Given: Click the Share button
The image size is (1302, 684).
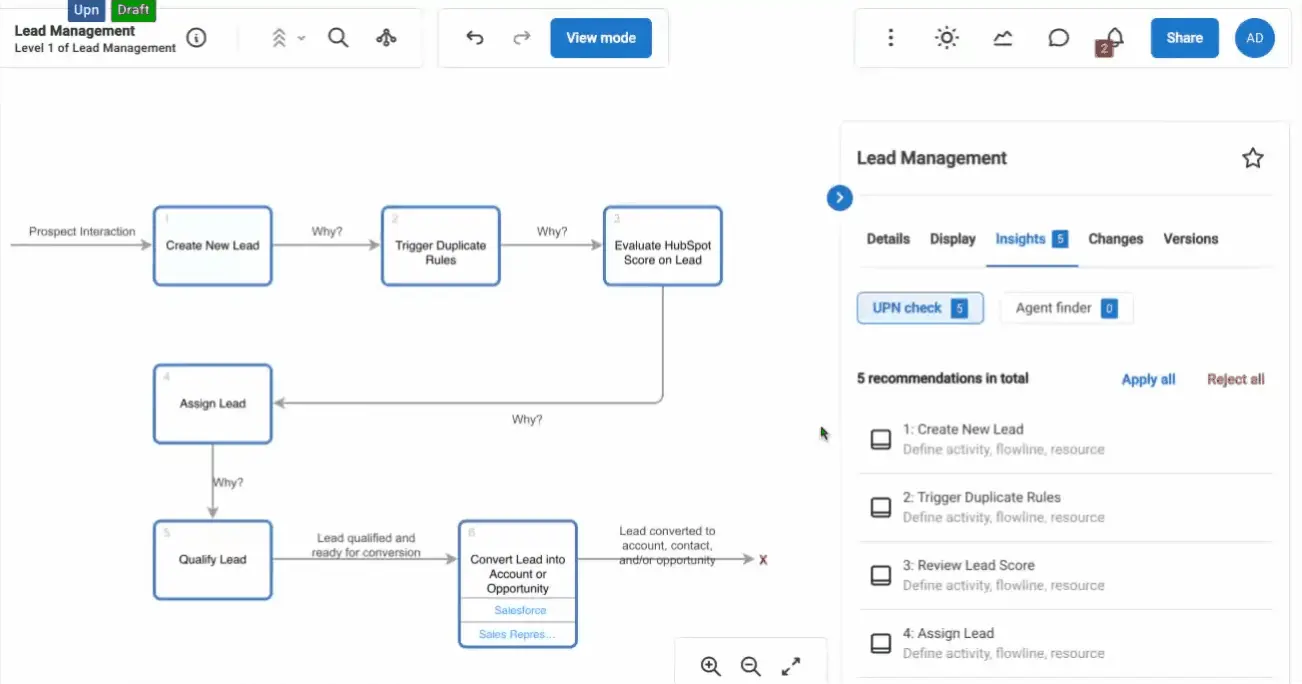Looking at the screenshot, I should tap(1184, 38).
